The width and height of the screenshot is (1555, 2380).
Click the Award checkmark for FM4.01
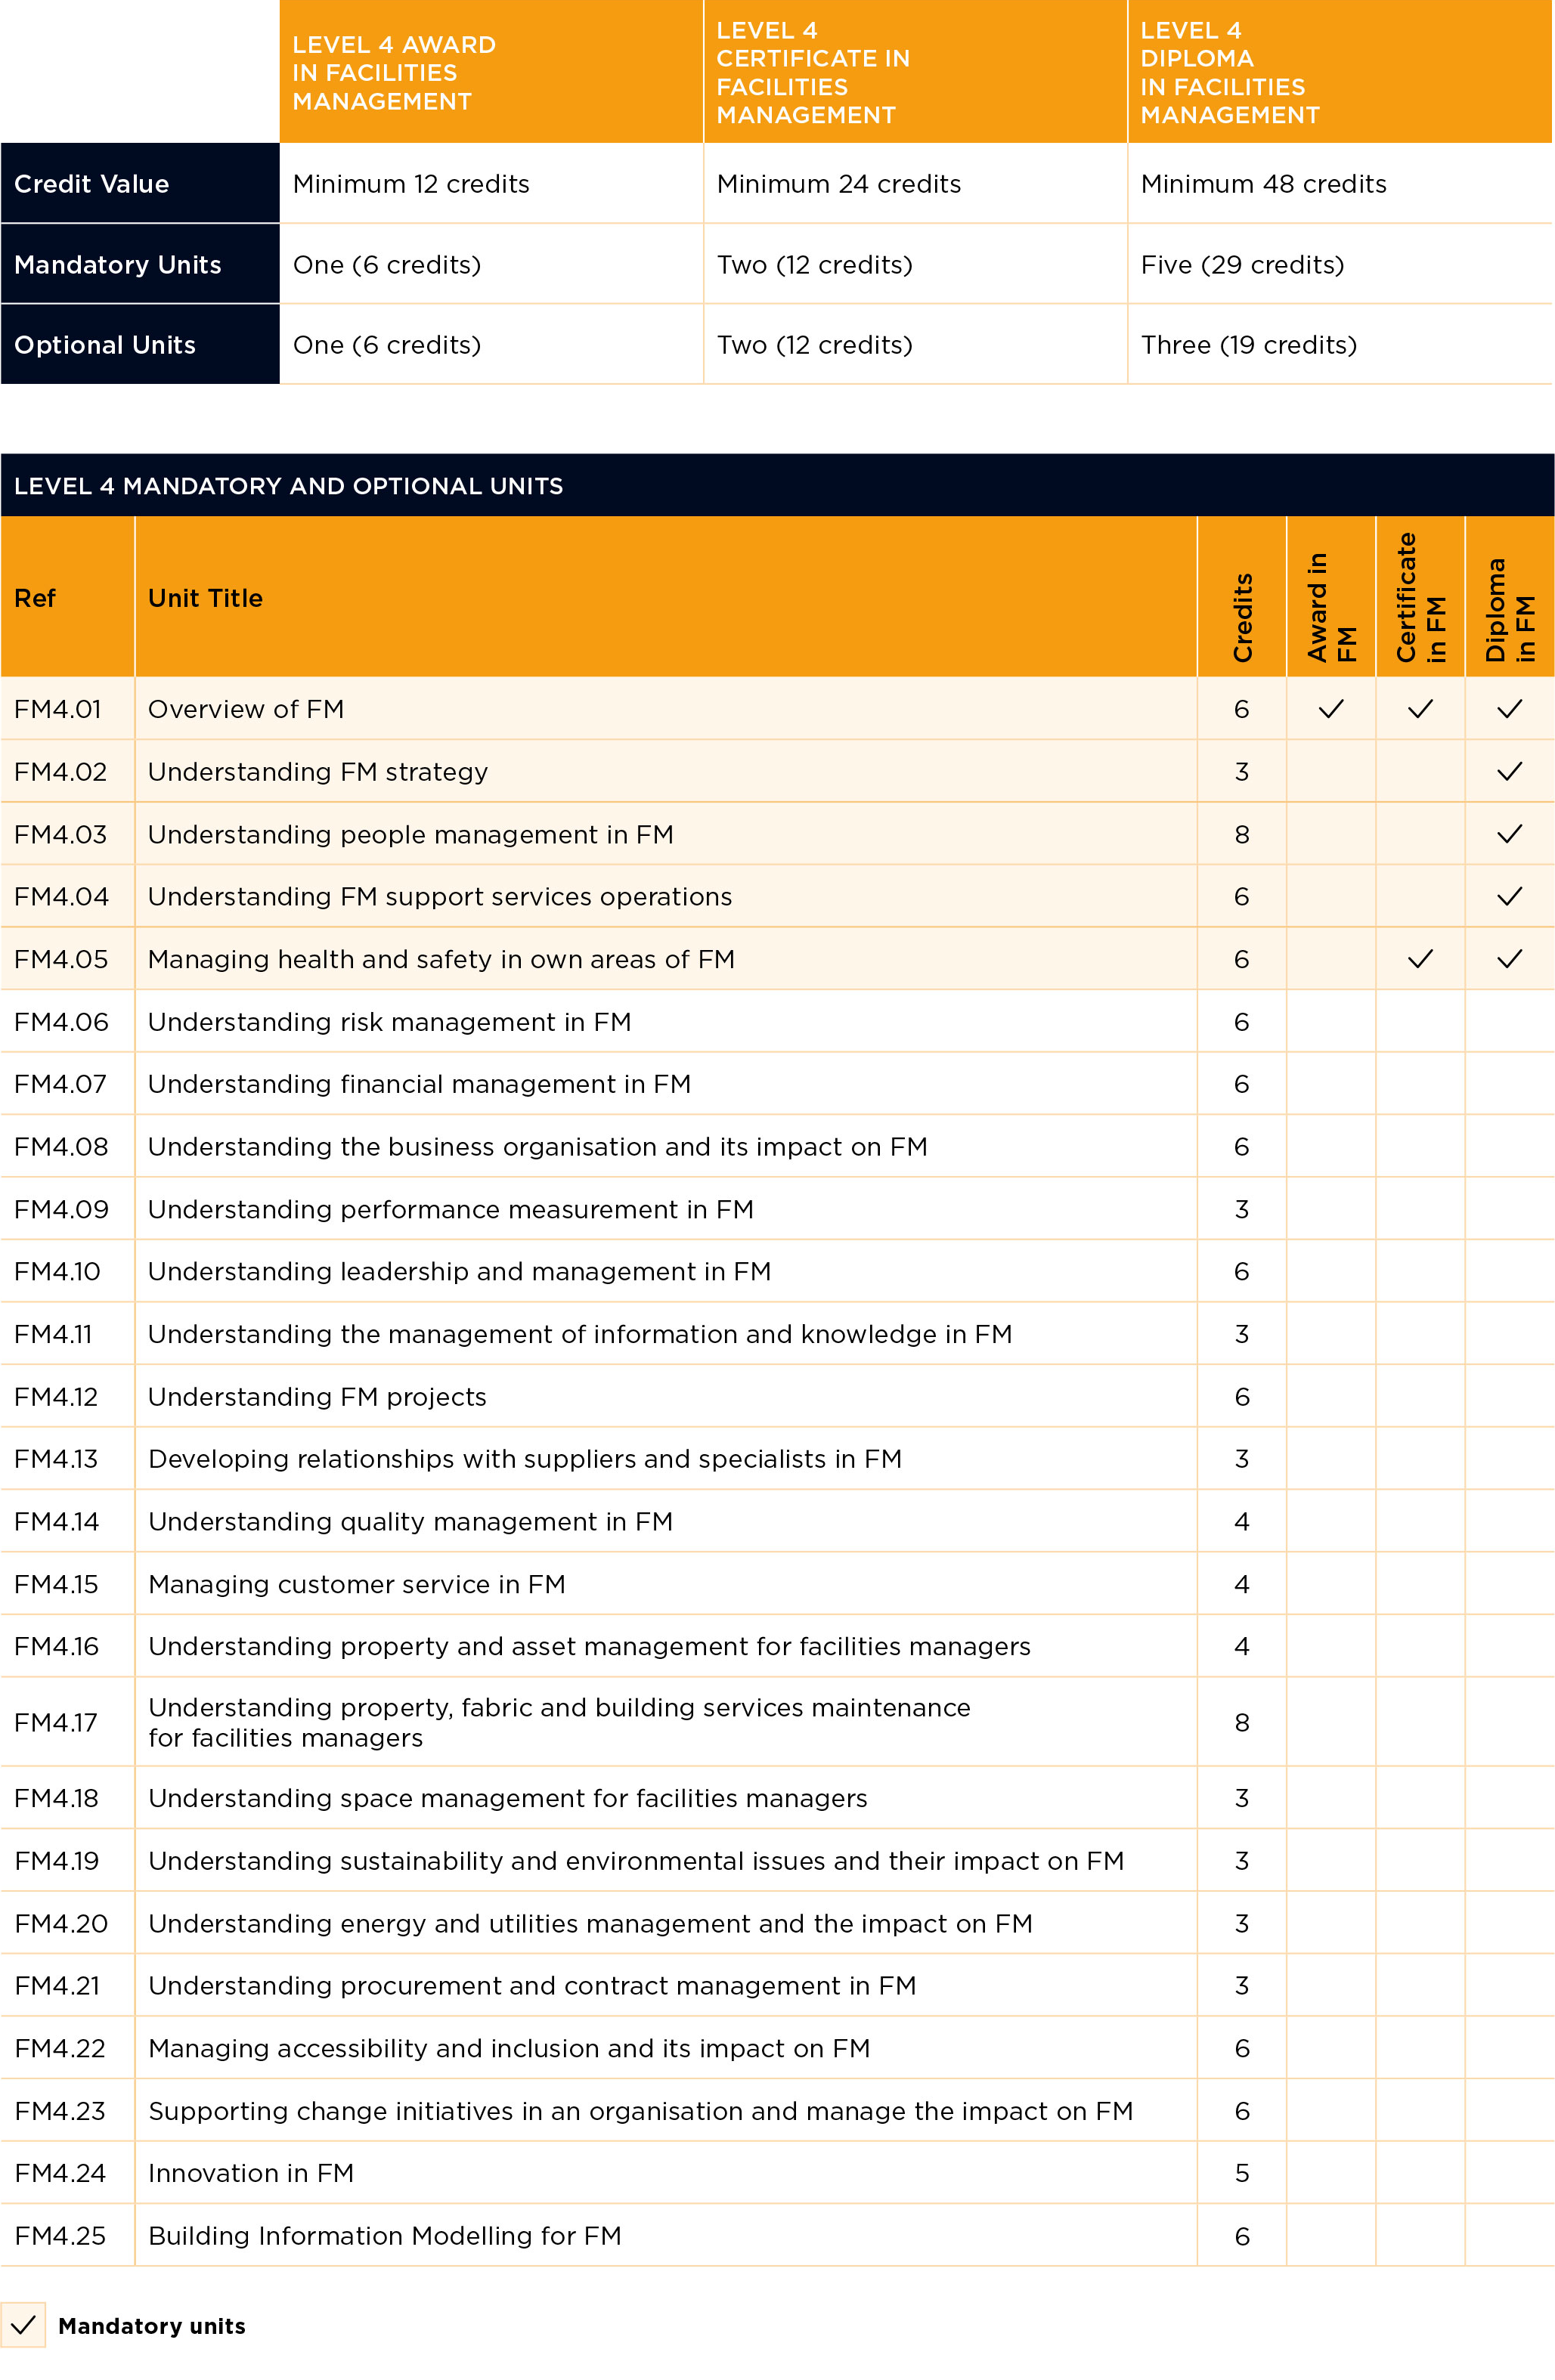[1330, 709]
